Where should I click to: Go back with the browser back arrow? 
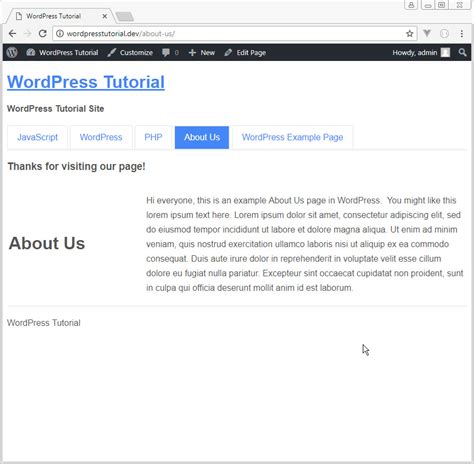click(x=12, y=34)
